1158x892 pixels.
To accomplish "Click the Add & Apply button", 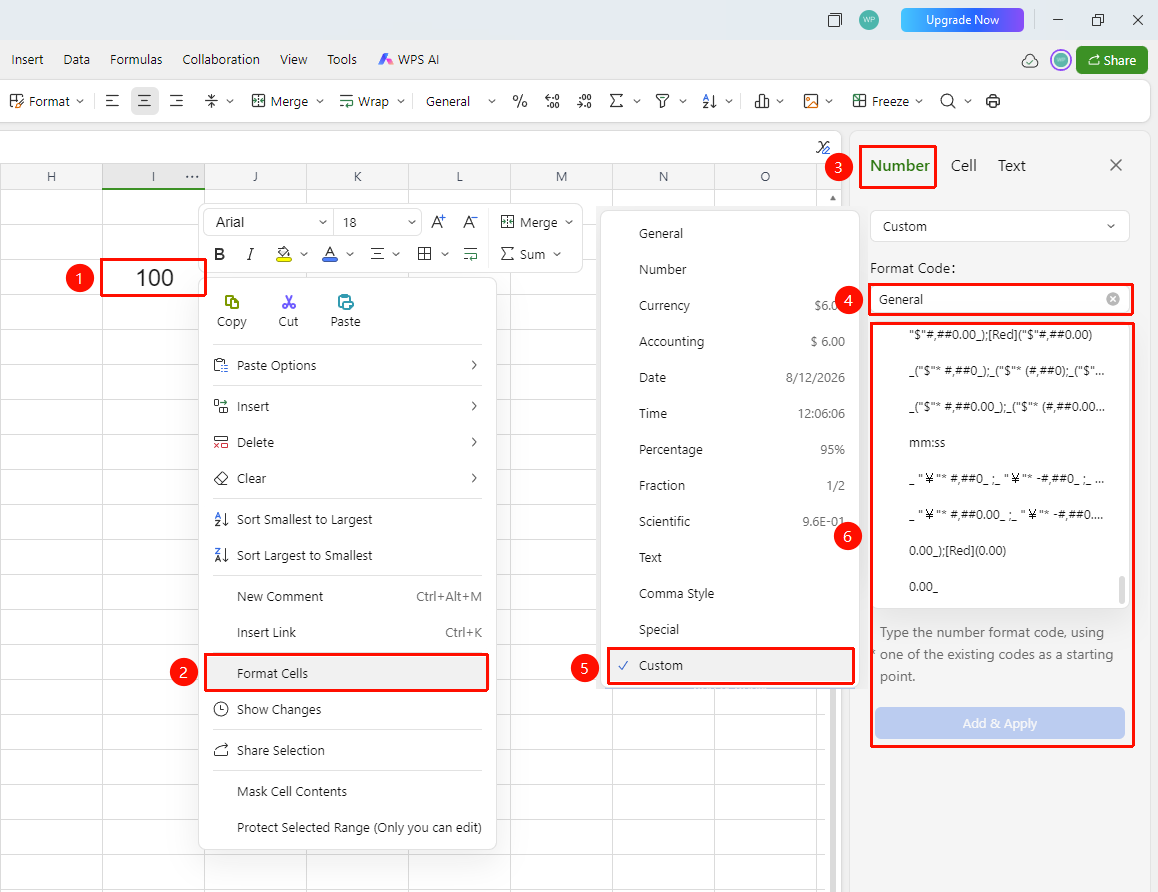I will 999,724.
